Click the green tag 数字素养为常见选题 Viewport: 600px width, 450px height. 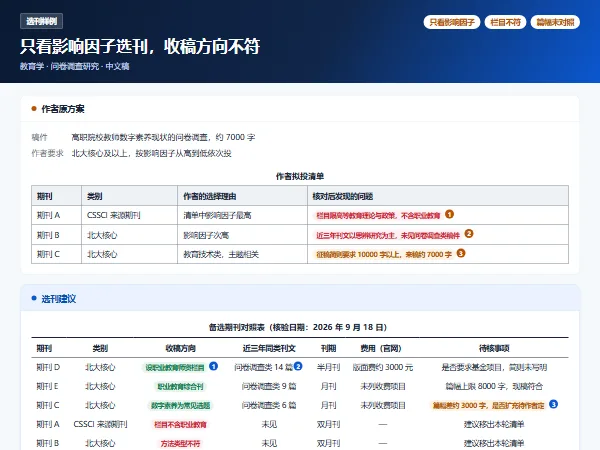pyautogui.click(x=180, y=405)
